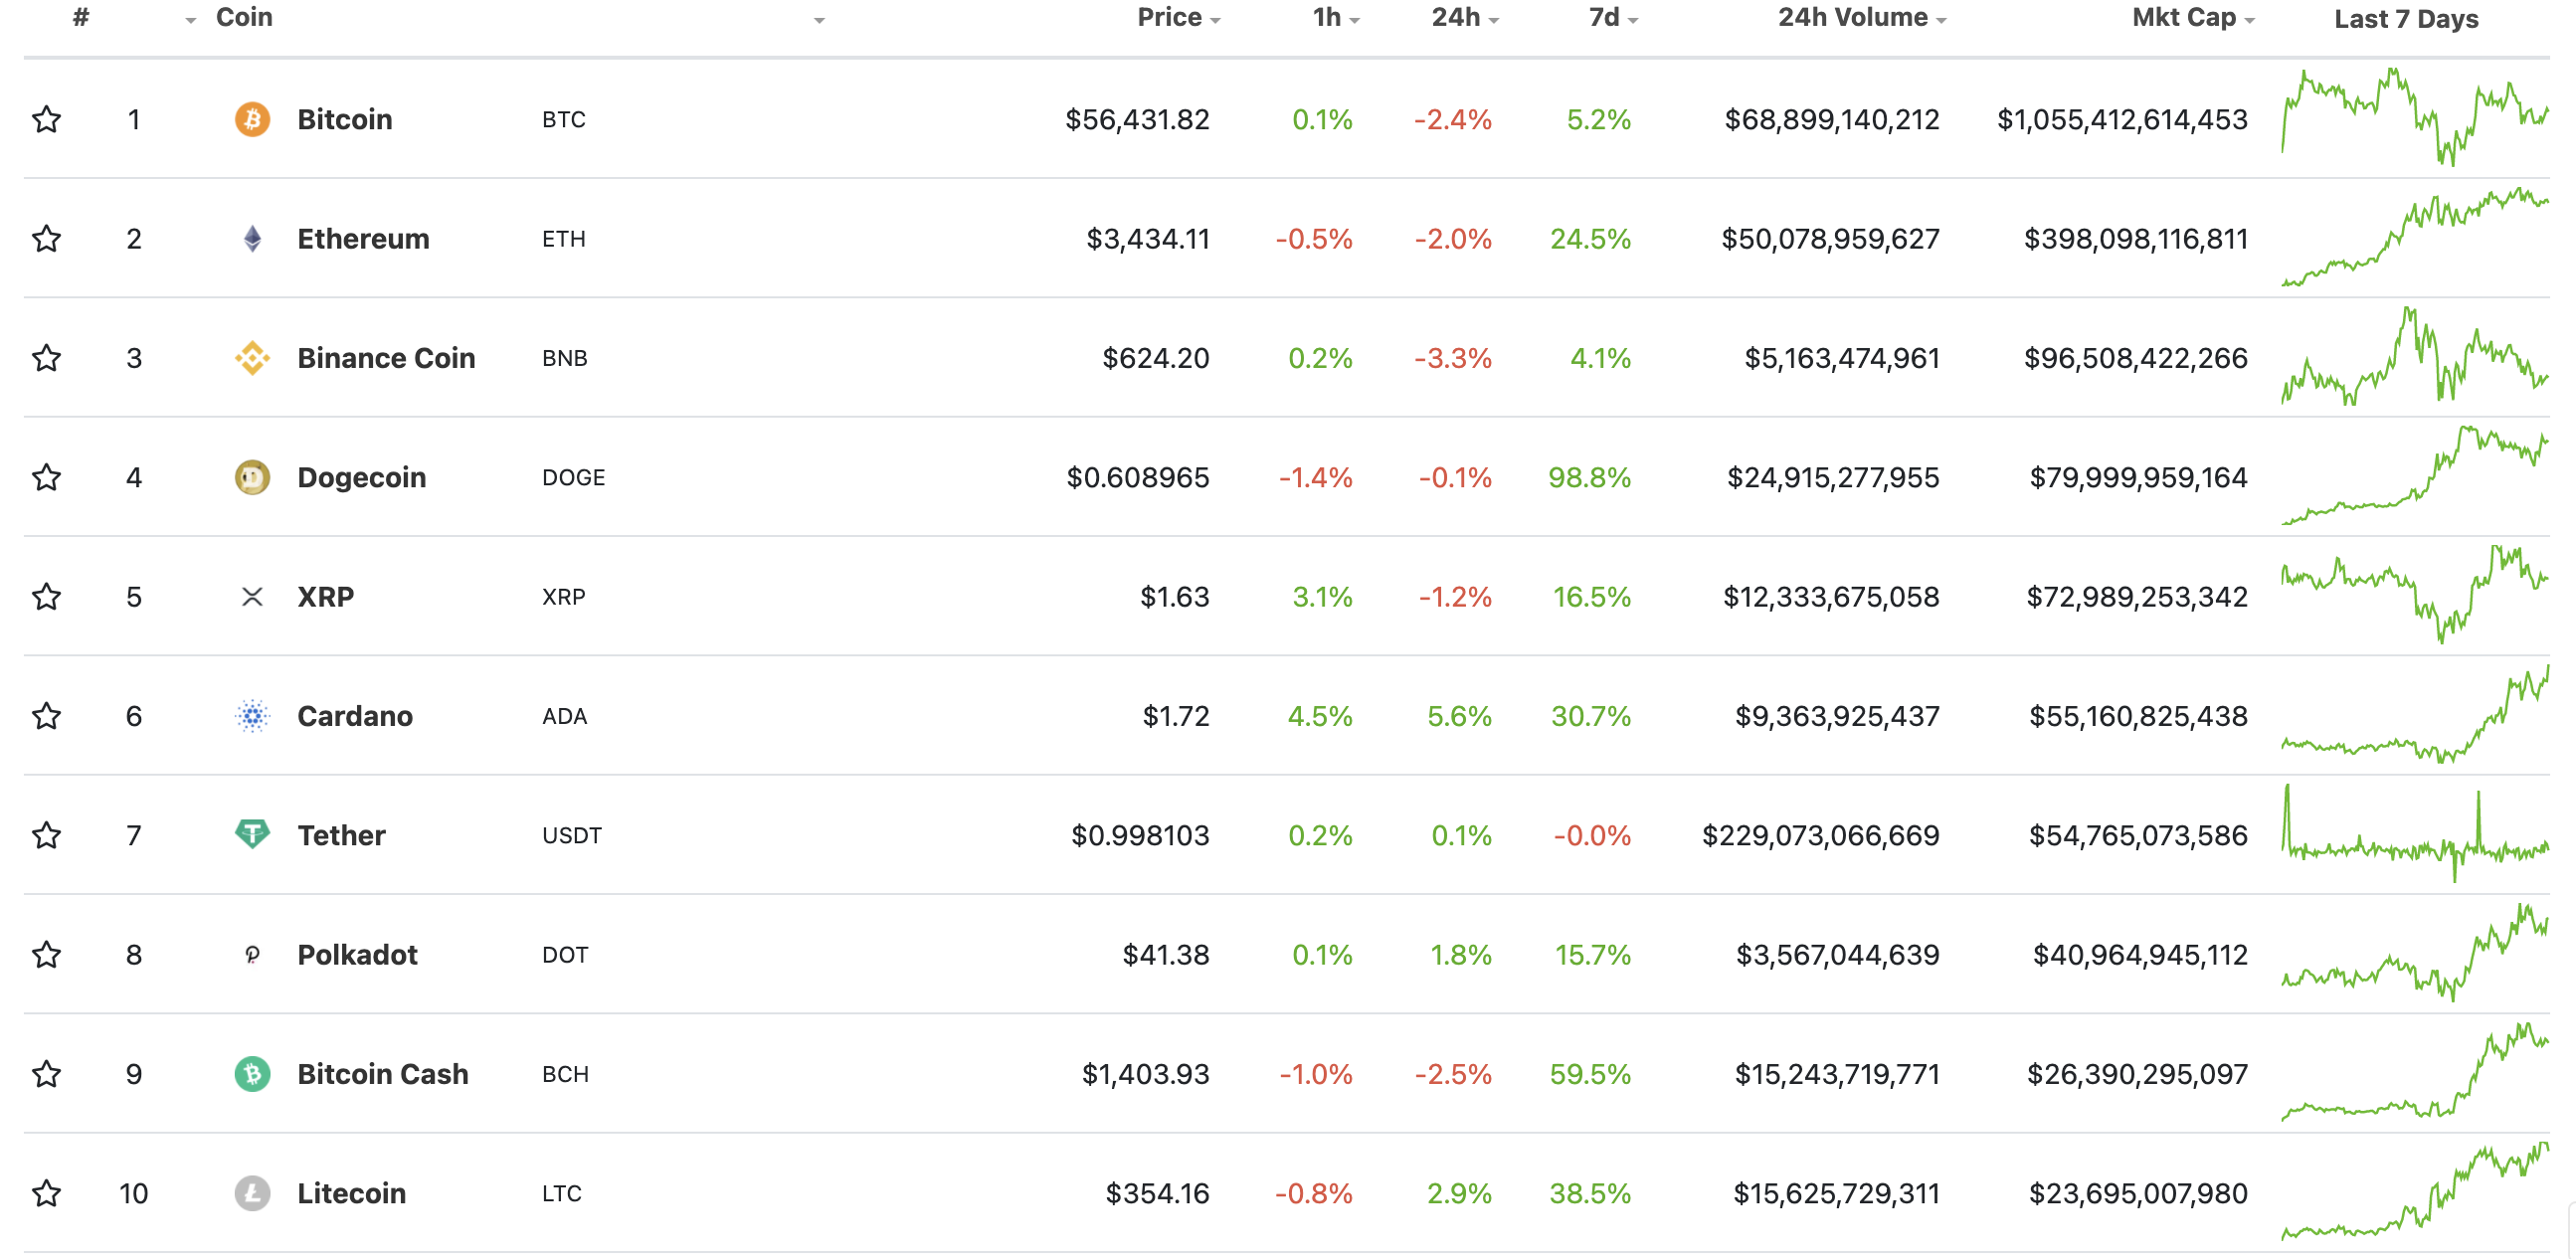Star Binance Coin as favorite
Viewport: 2576px width, 1259px height.
coord(46,357)
